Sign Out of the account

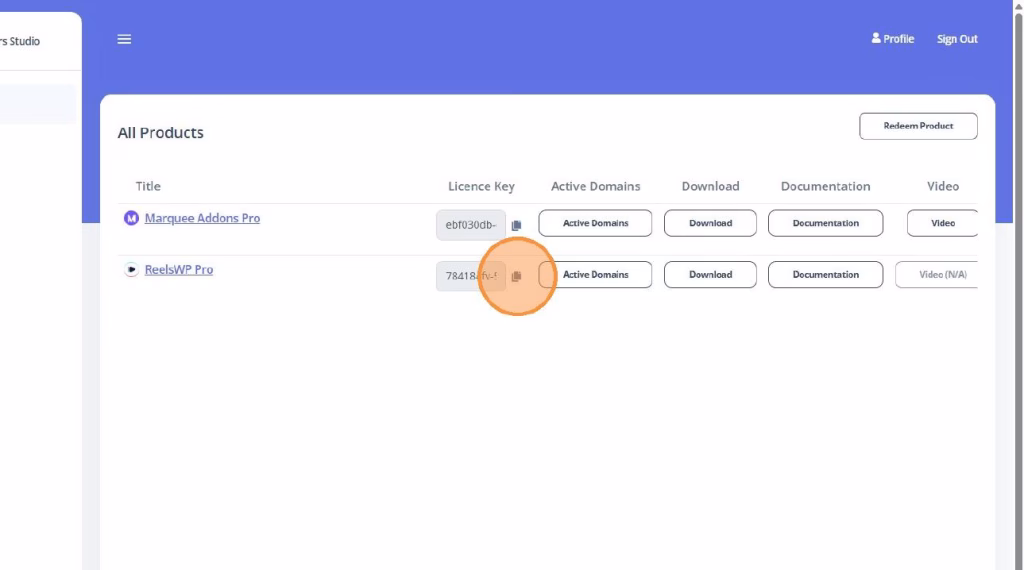coord(957,39)
